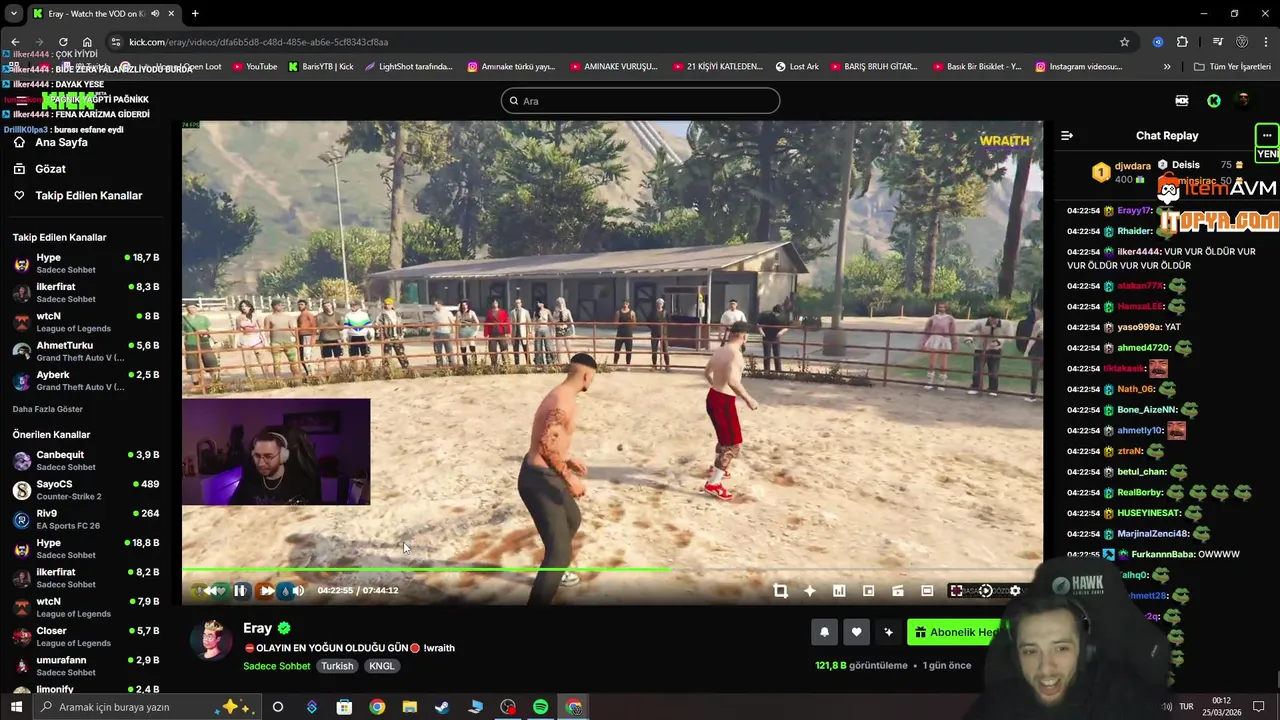Pause the video with the player pause button
The width and height of the screenshot is (1280, 720).
(x=240, y=591)
